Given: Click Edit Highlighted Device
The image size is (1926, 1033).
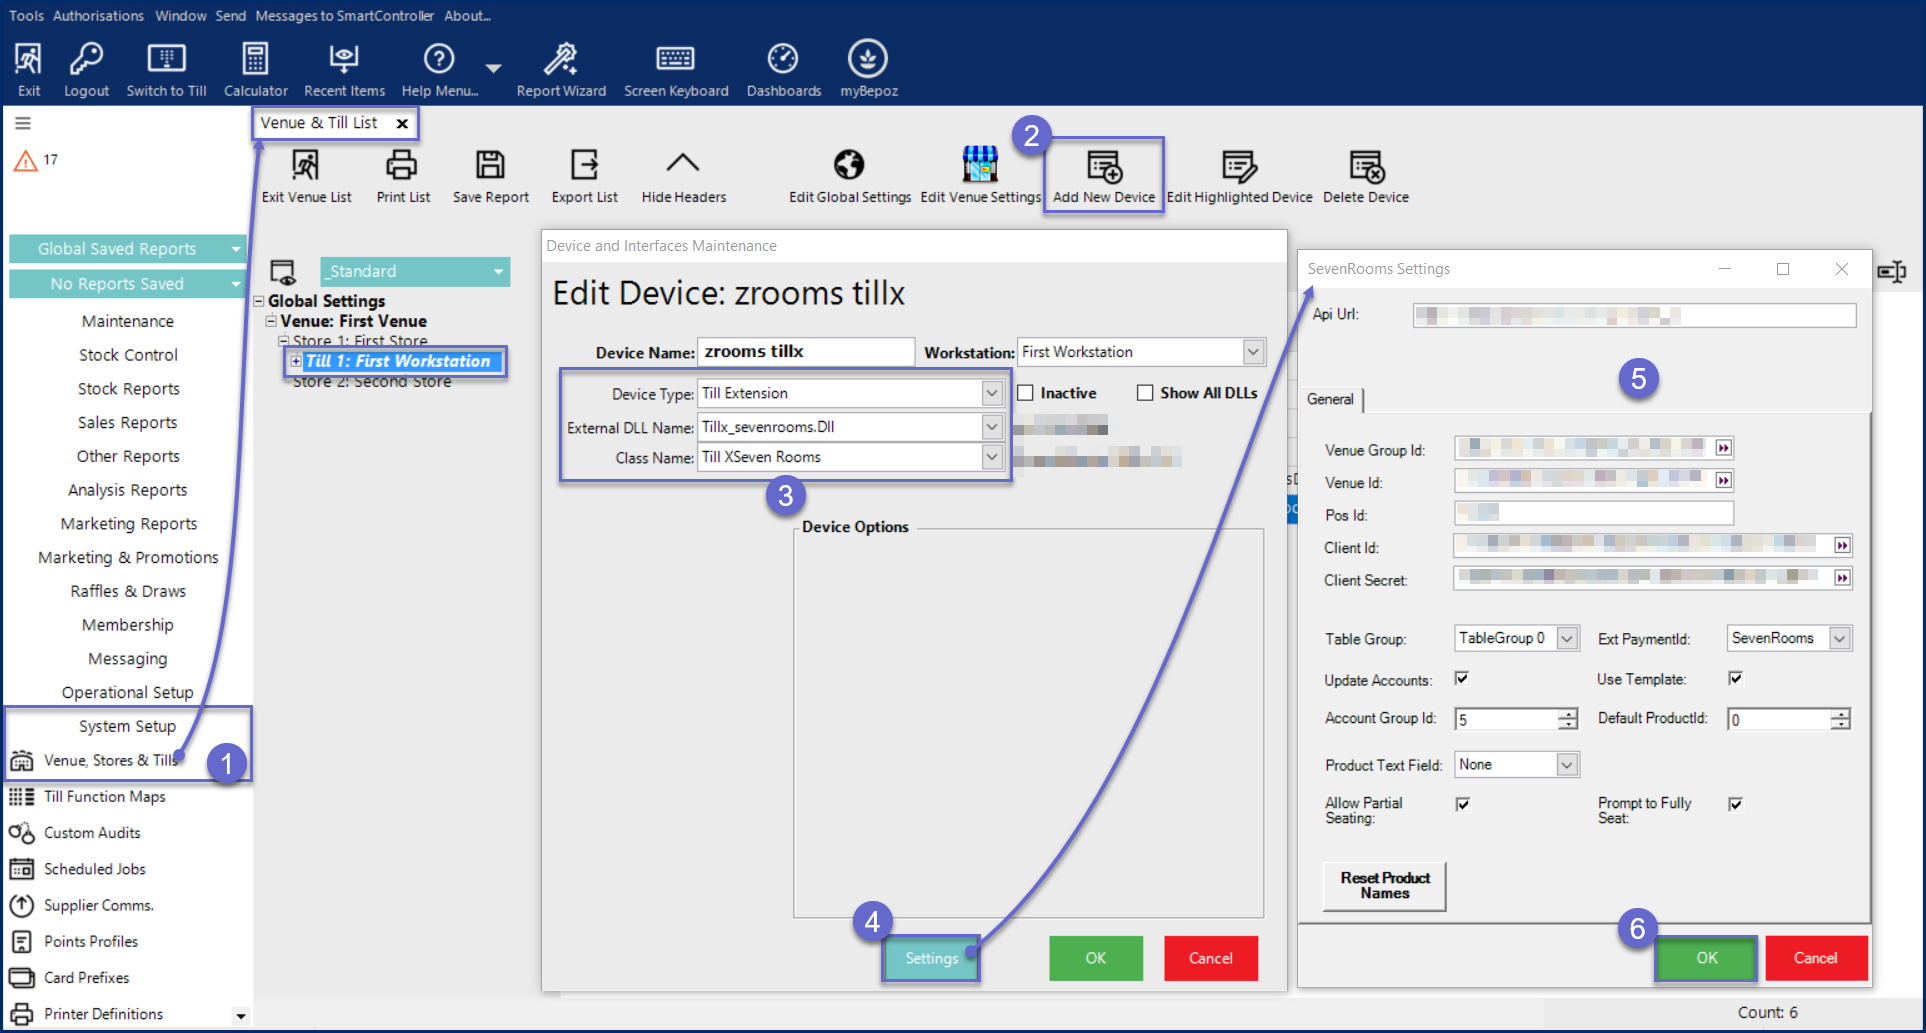Looking at the screenshot, I should pyautogui.click(x=1239, y=176).
